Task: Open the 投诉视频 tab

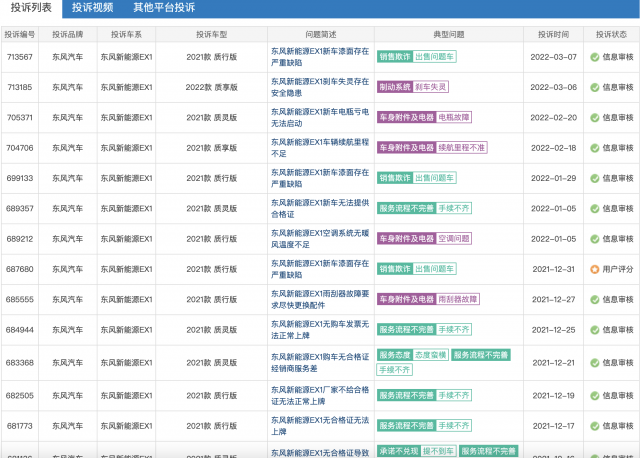Action: 93,8
